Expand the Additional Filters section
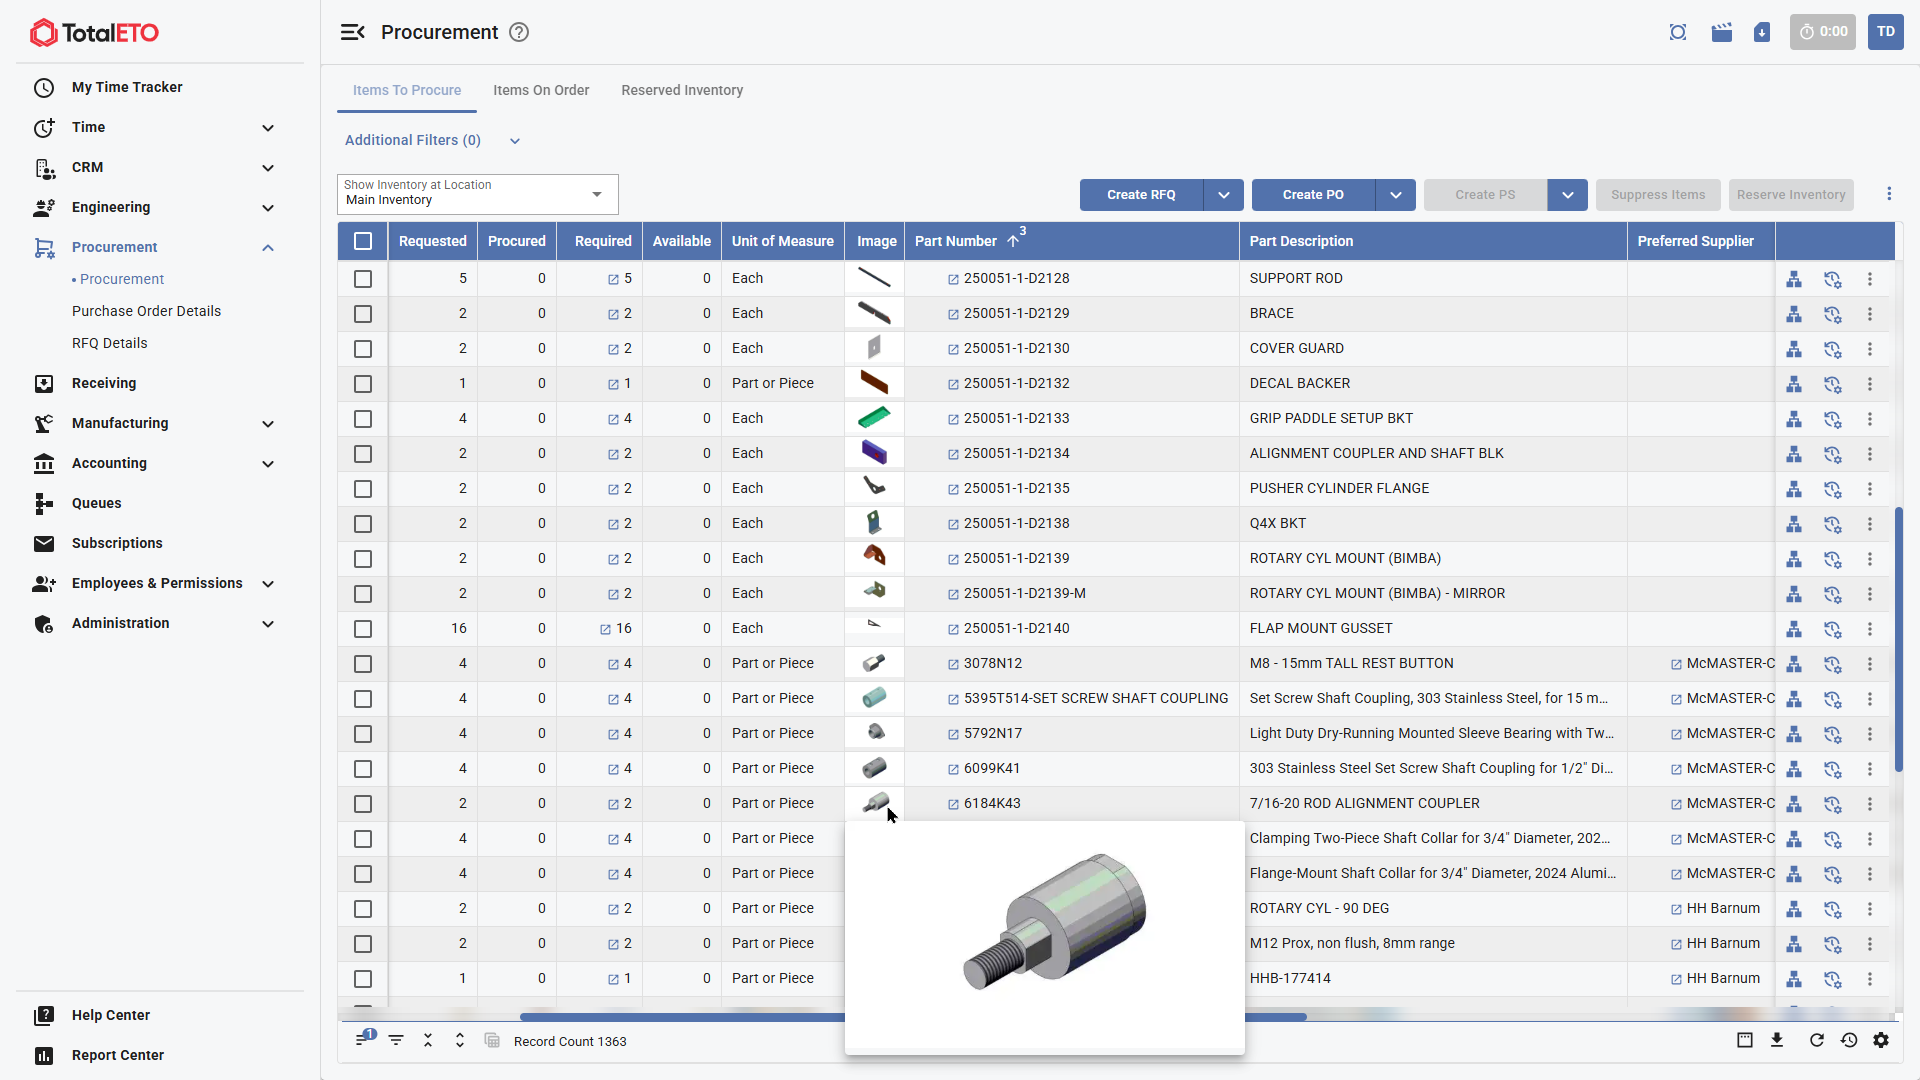The height and width of the screenshot is (1080, 1920). [515, 141]
